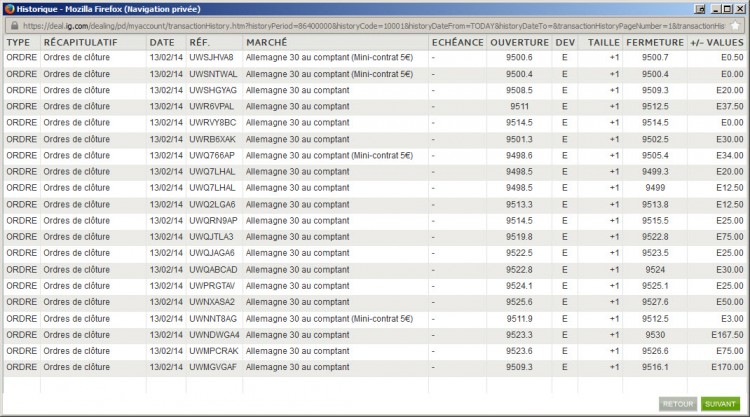Image resolution: width=750 pixels, height=417 pixels.
Task: Click the OUVERTURE column header
Action: coord(519,43)
